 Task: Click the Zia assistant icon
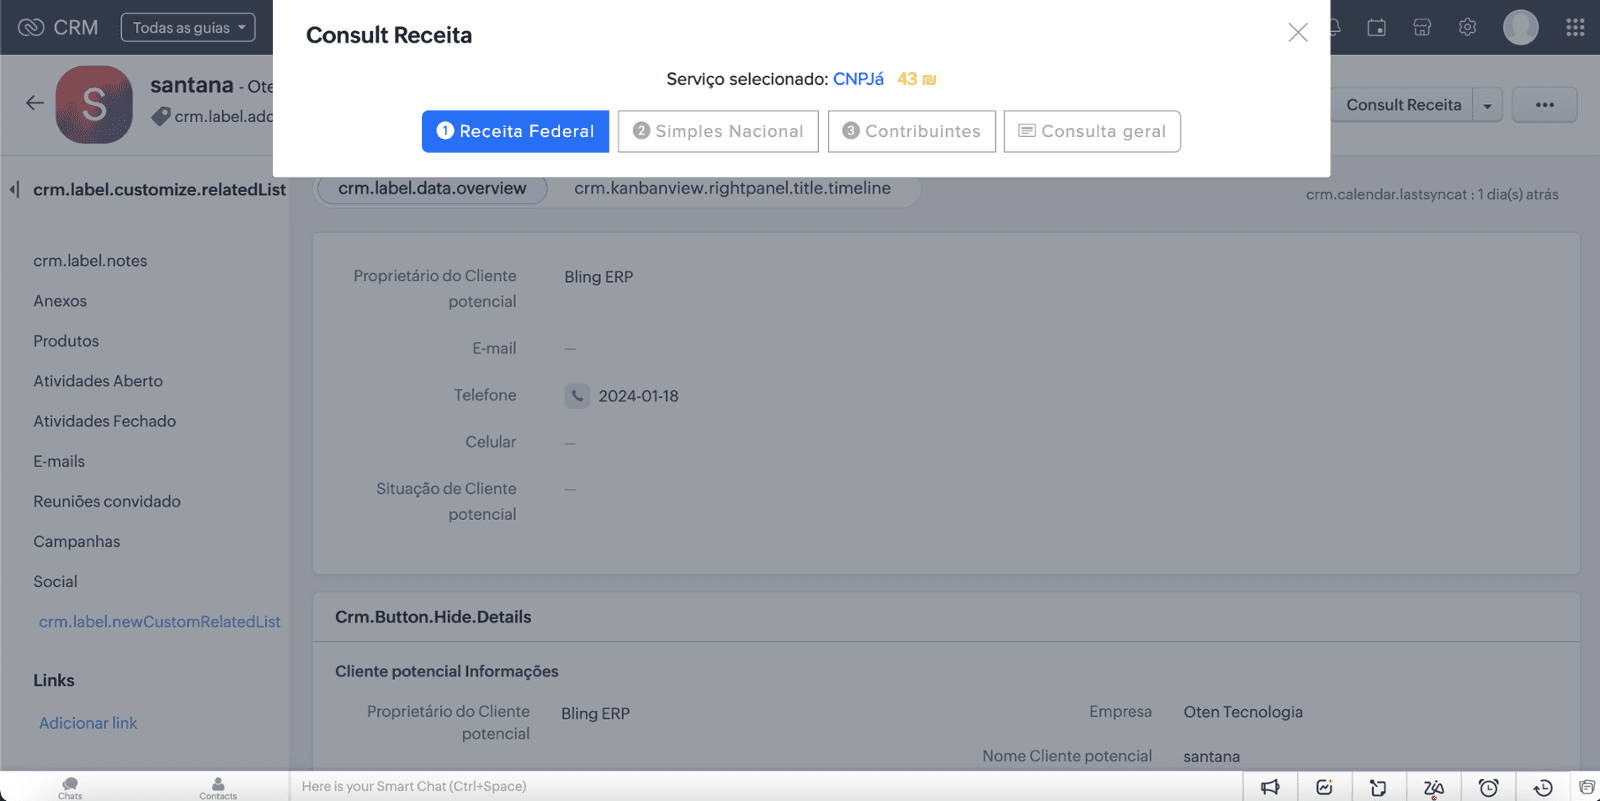click(x=1433, y=788)
